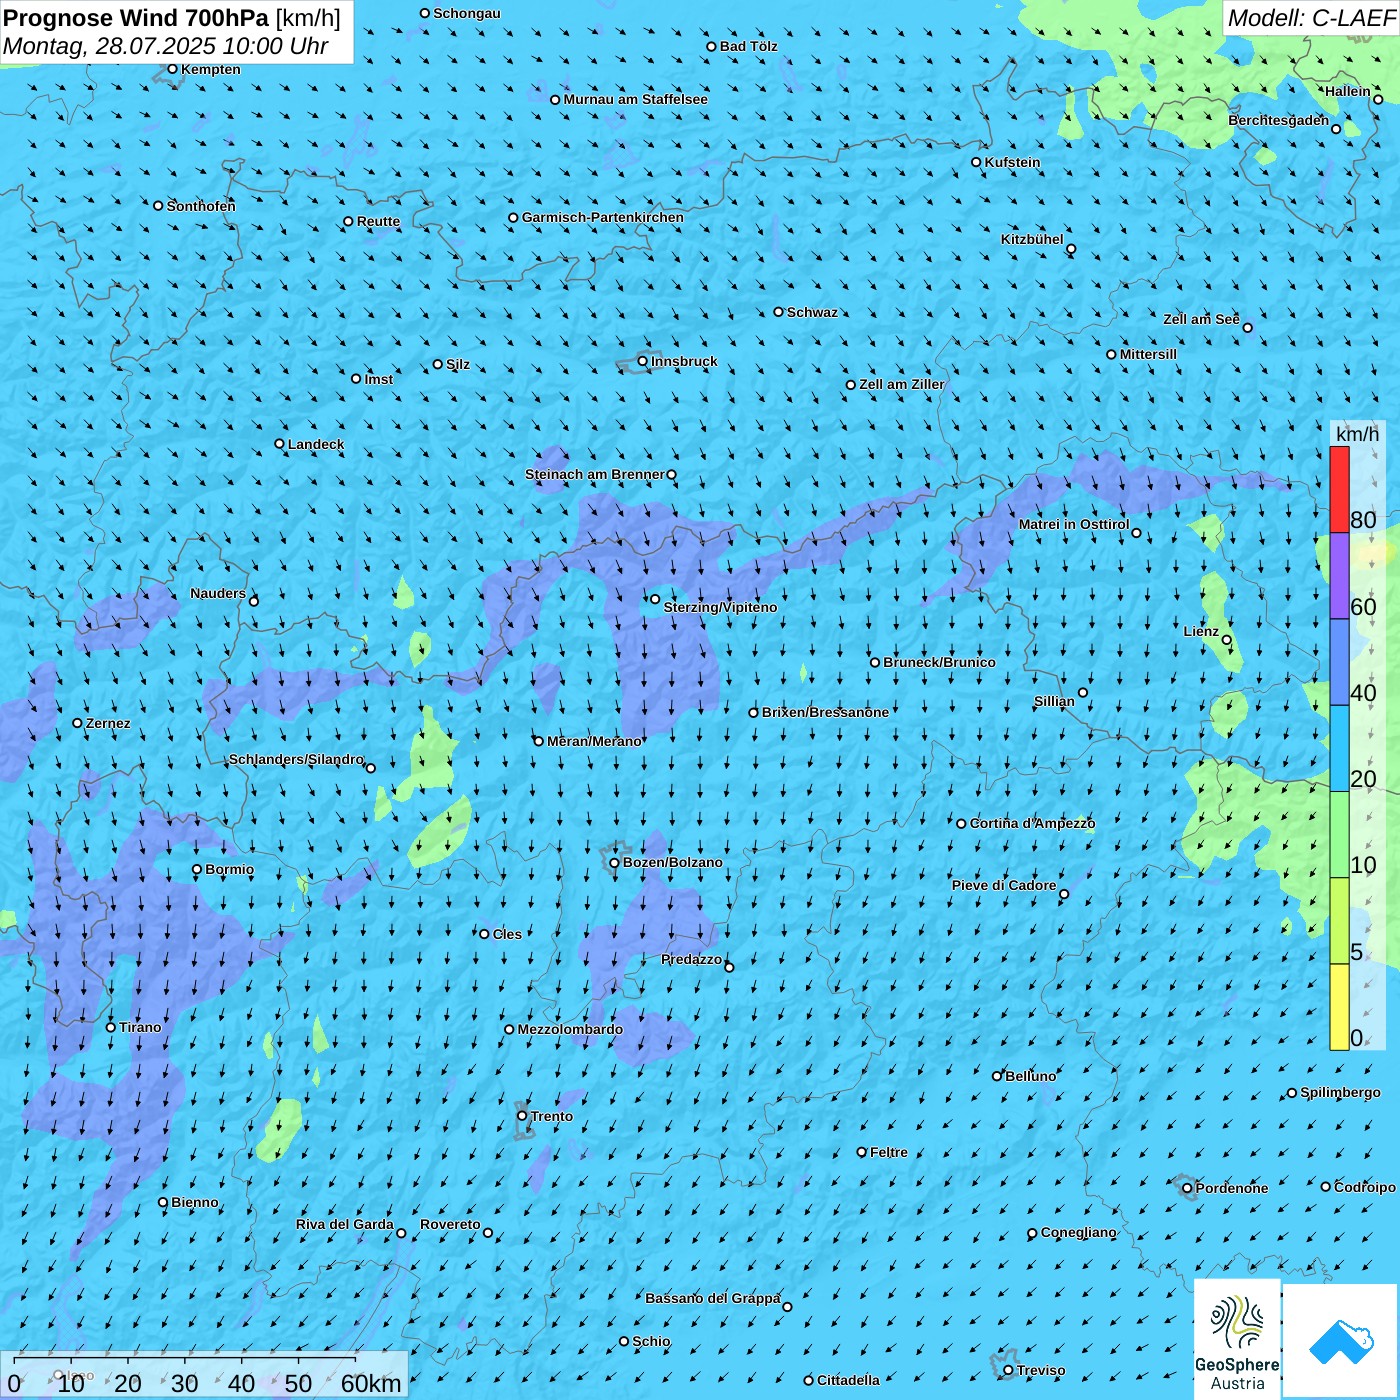Click the Trento city marker
1400x1400 pixels.
click(x=522, y=1116)
